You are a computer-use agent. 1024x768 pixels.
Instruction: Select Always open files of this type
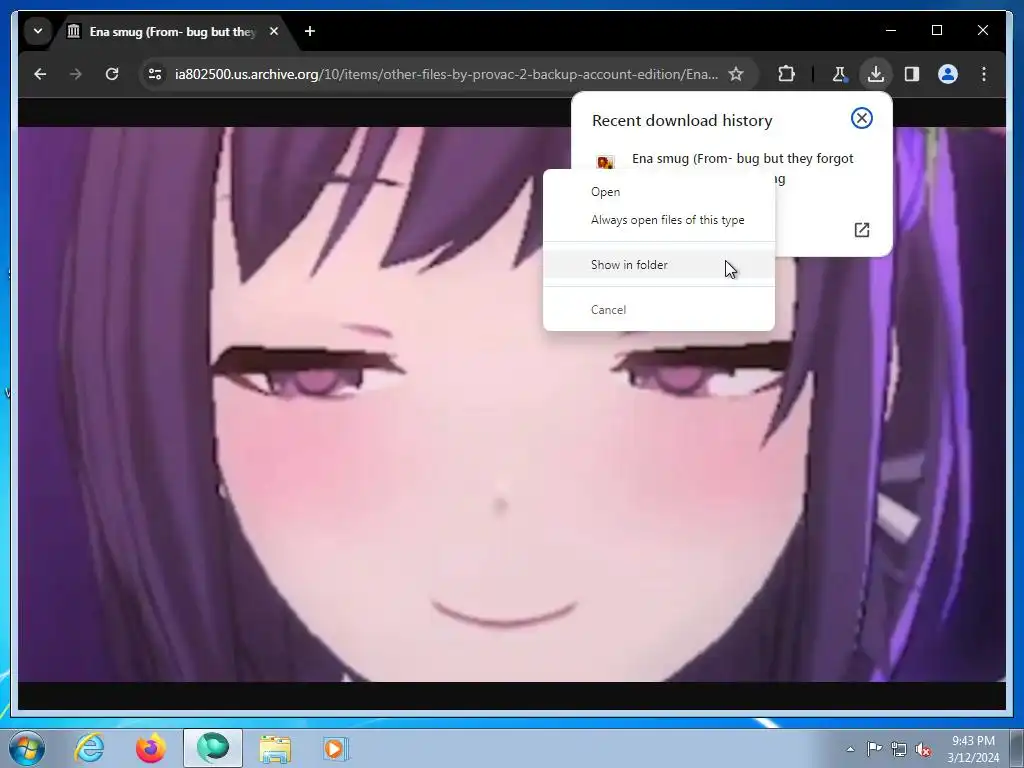659,220
